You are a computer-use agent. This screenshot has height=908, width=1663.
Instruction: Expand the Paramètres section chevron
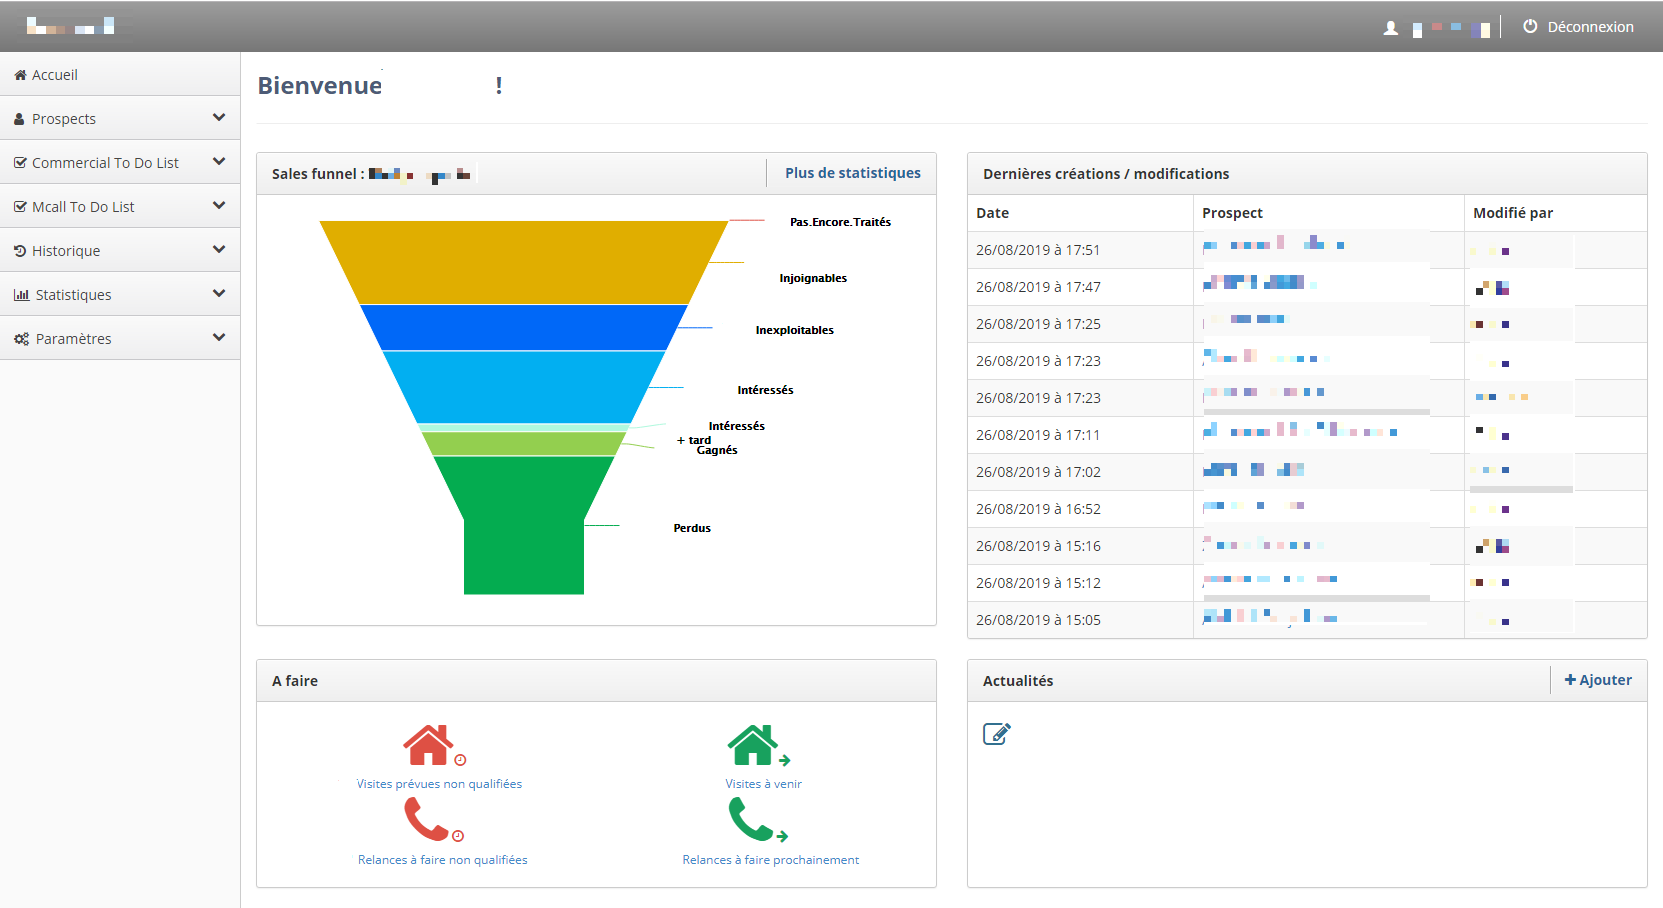(x=219, y=338)
